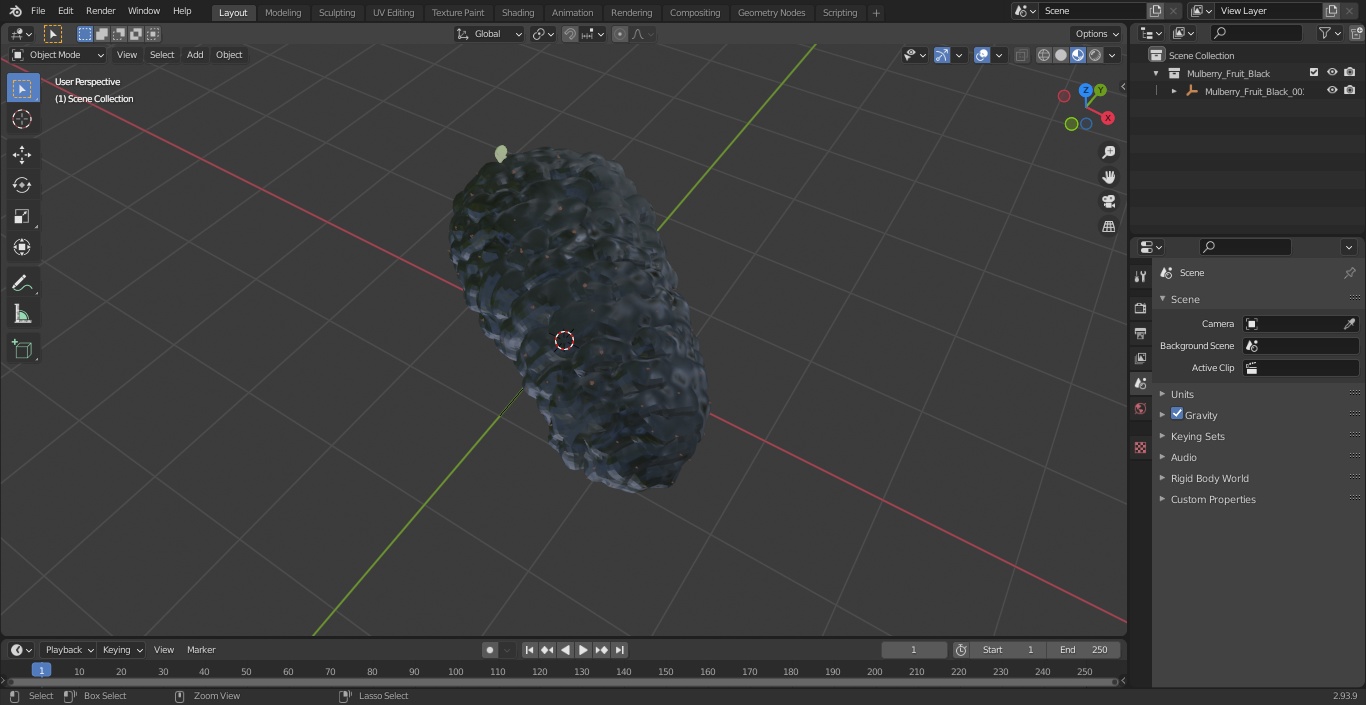Viewport: 1366px width, 705px height.
Task: Open the Render menu
Action: click(100, 11)
